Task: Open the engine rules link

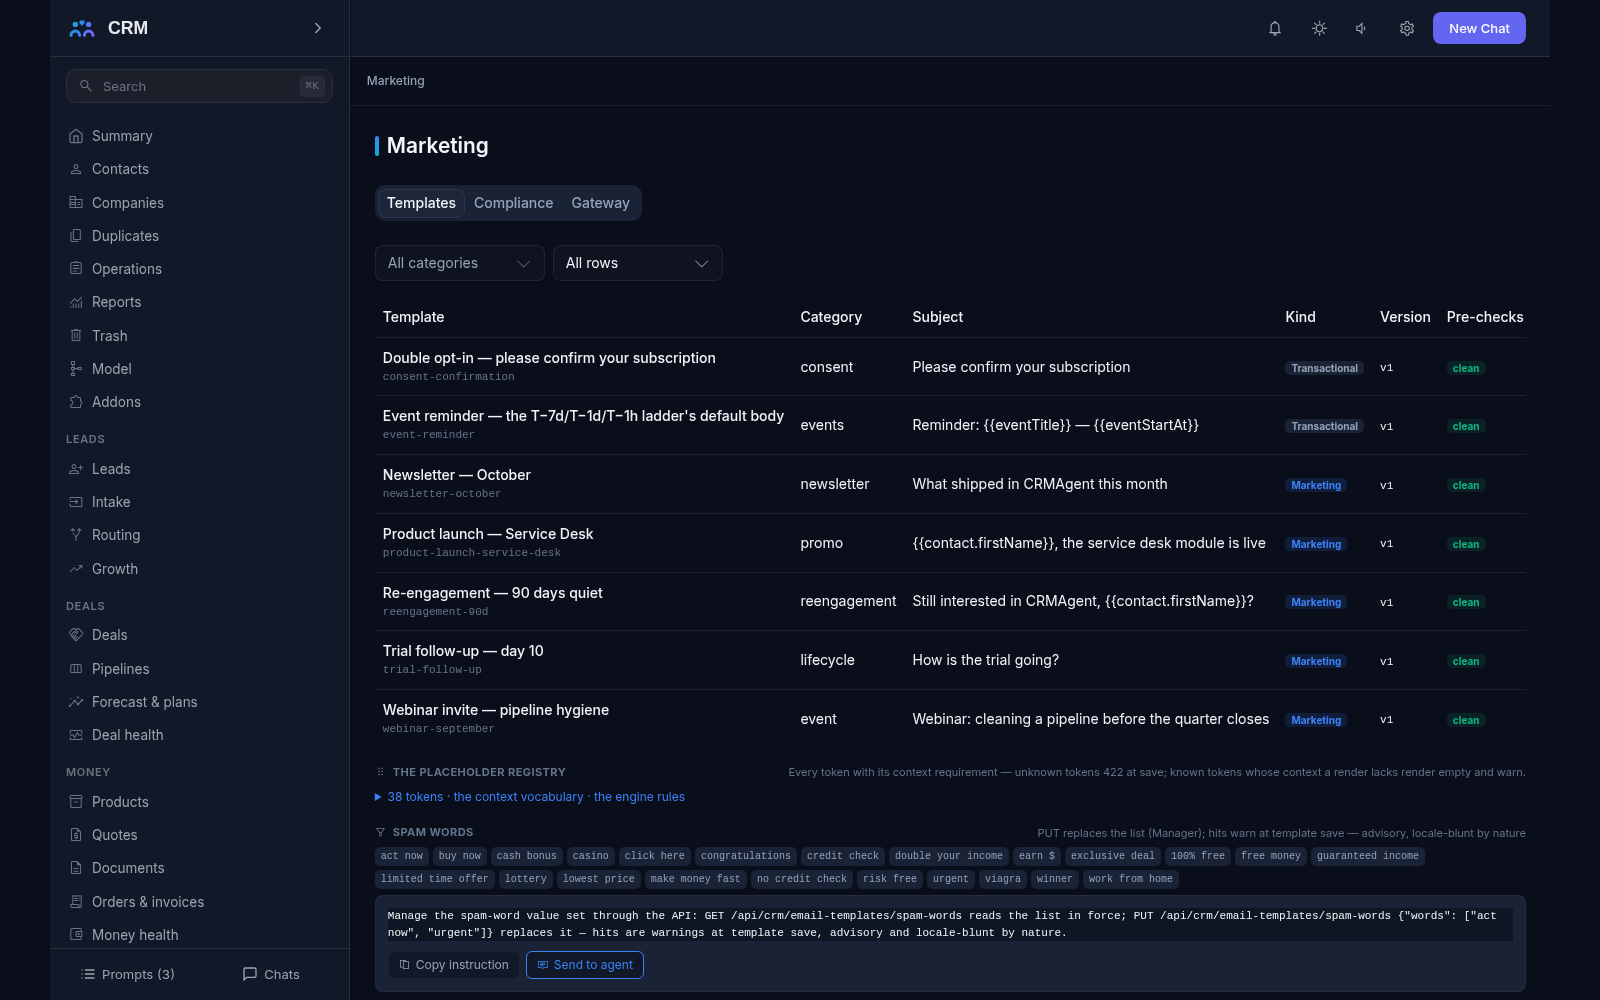Action: click(x=639, y=797)
